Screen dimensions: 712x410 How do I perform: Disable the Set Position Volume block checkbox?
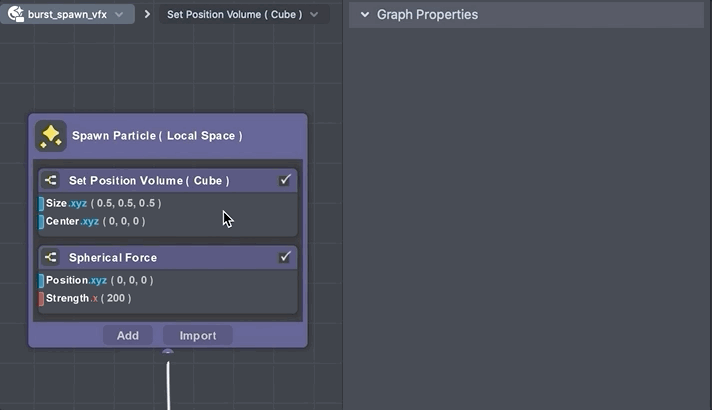[285, 181]
